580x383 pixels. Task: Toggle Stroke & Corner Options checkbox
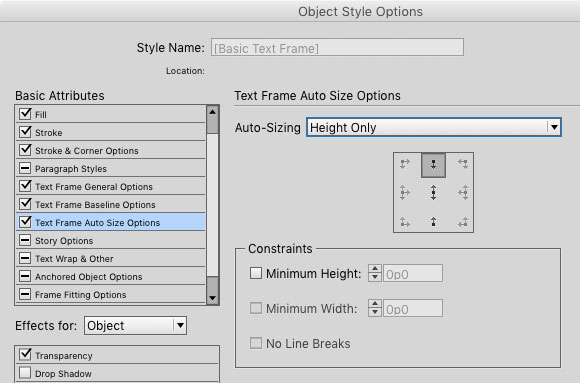[x=25, y=150]
